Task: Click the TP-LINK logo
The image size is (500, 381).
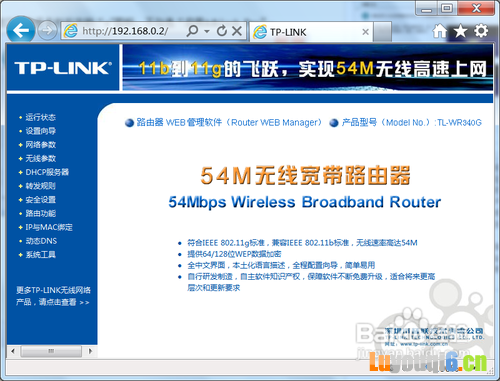Action: pyautogui.click(x=63, y=68)
